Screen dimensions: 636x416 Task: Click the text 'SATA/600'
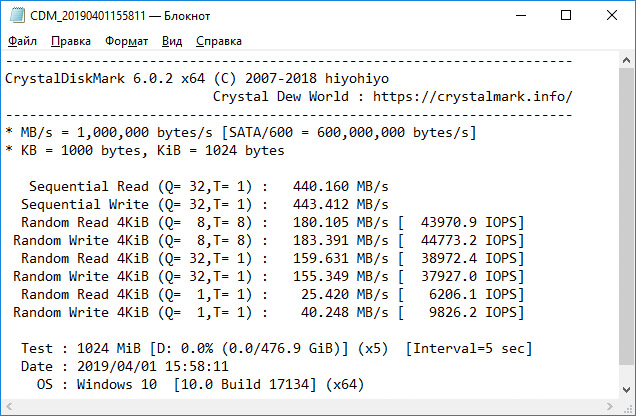[261, 133]
